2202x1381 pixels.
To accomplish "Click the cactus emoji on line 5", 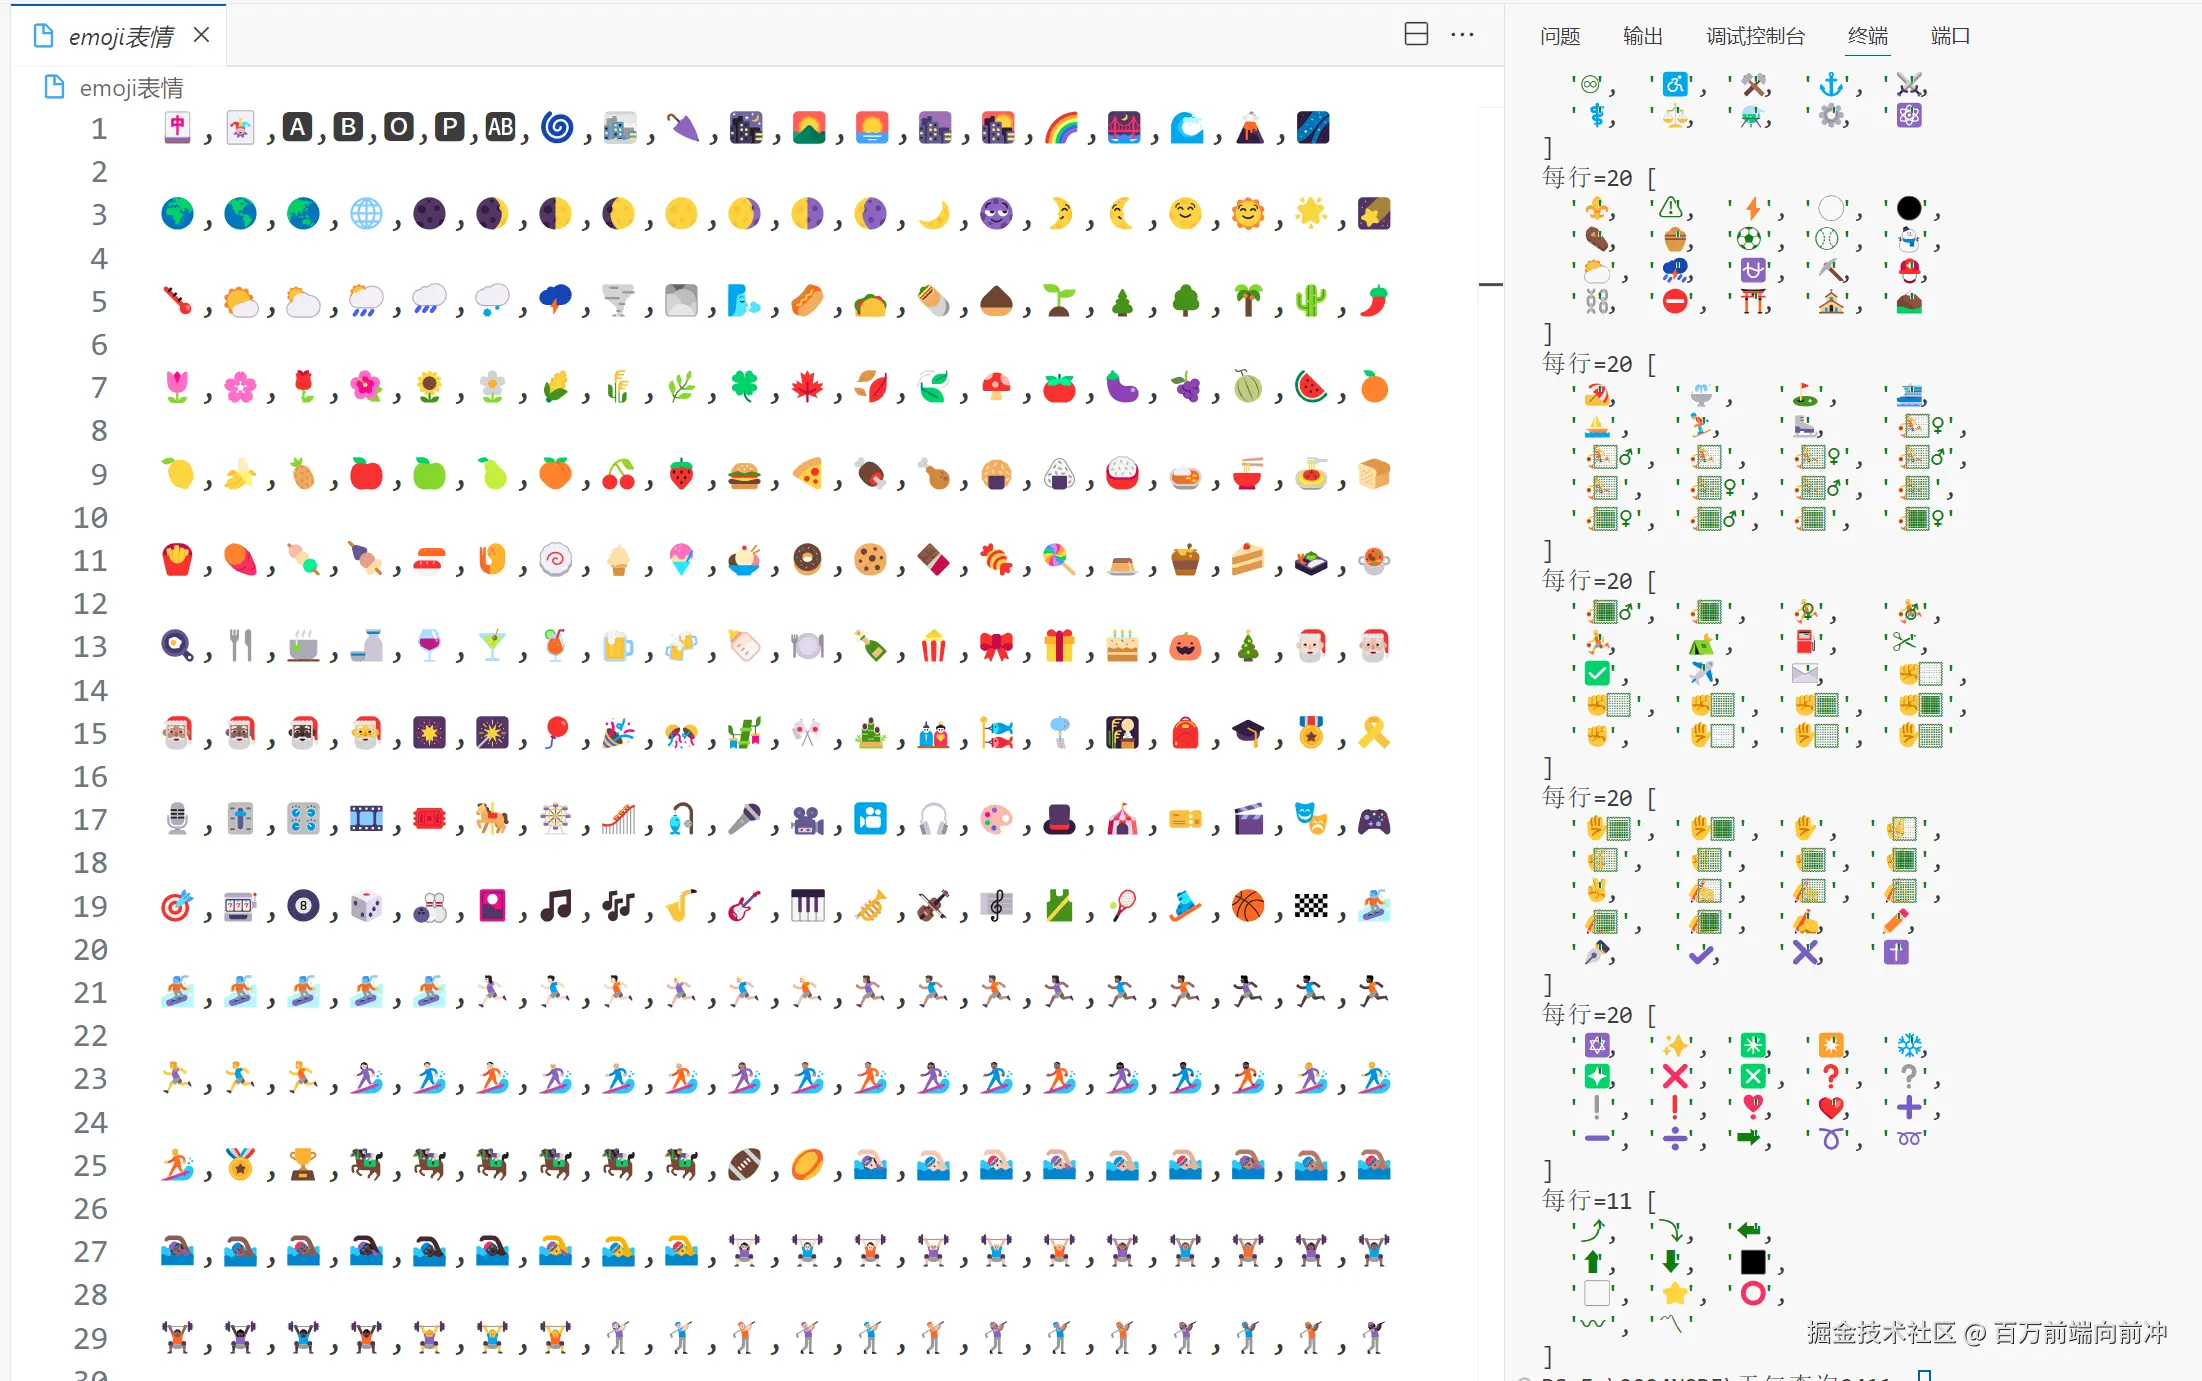I will (x=1310, y=300).
